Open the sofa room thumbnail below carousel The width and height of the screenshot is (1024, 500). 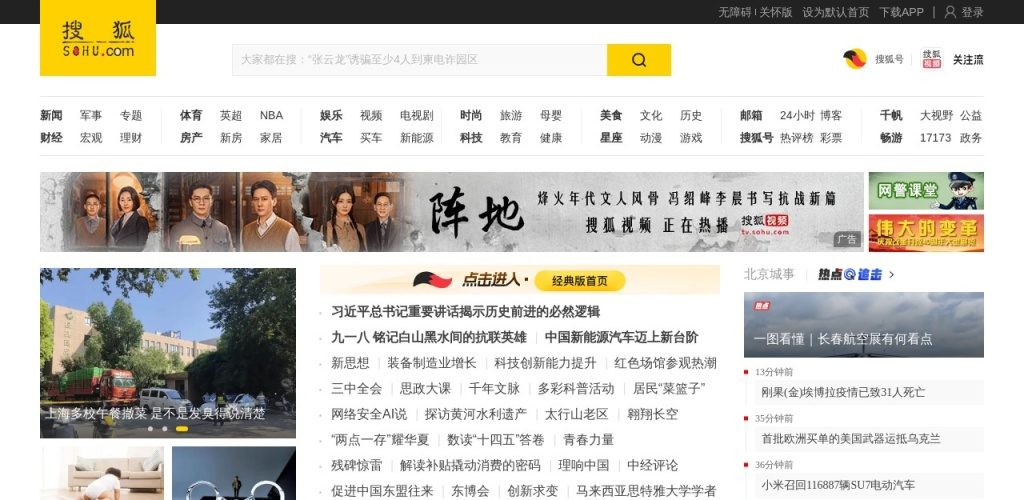click(x=102, y=473)
